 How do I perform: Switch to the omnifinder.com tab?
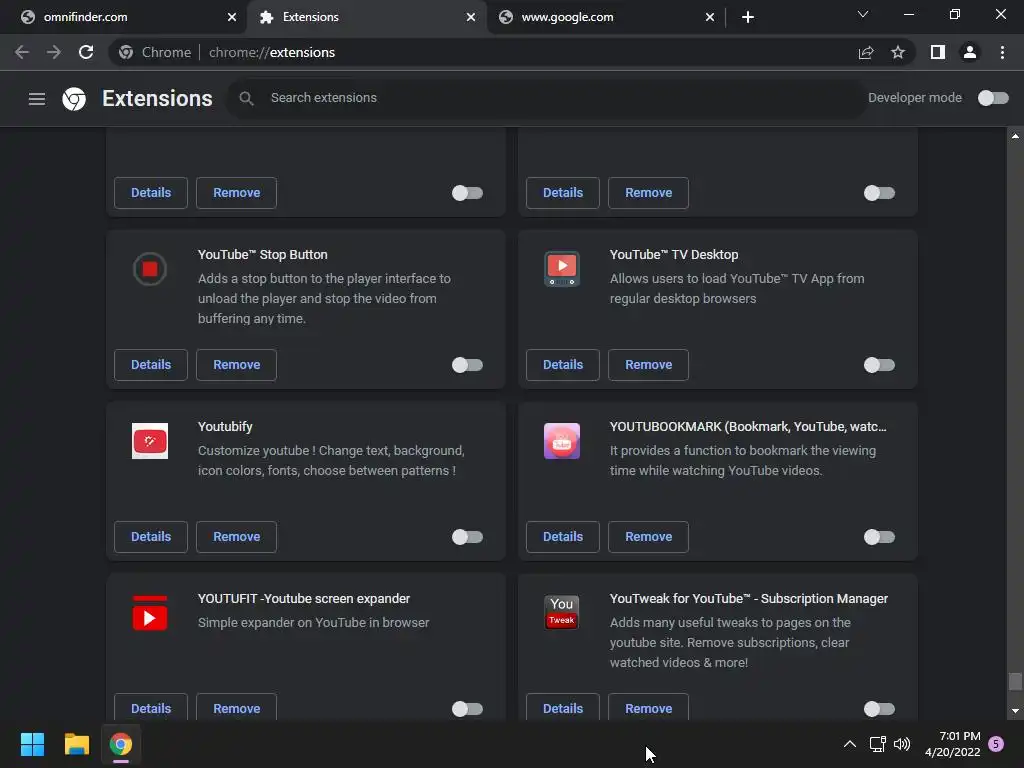point(124,17)
